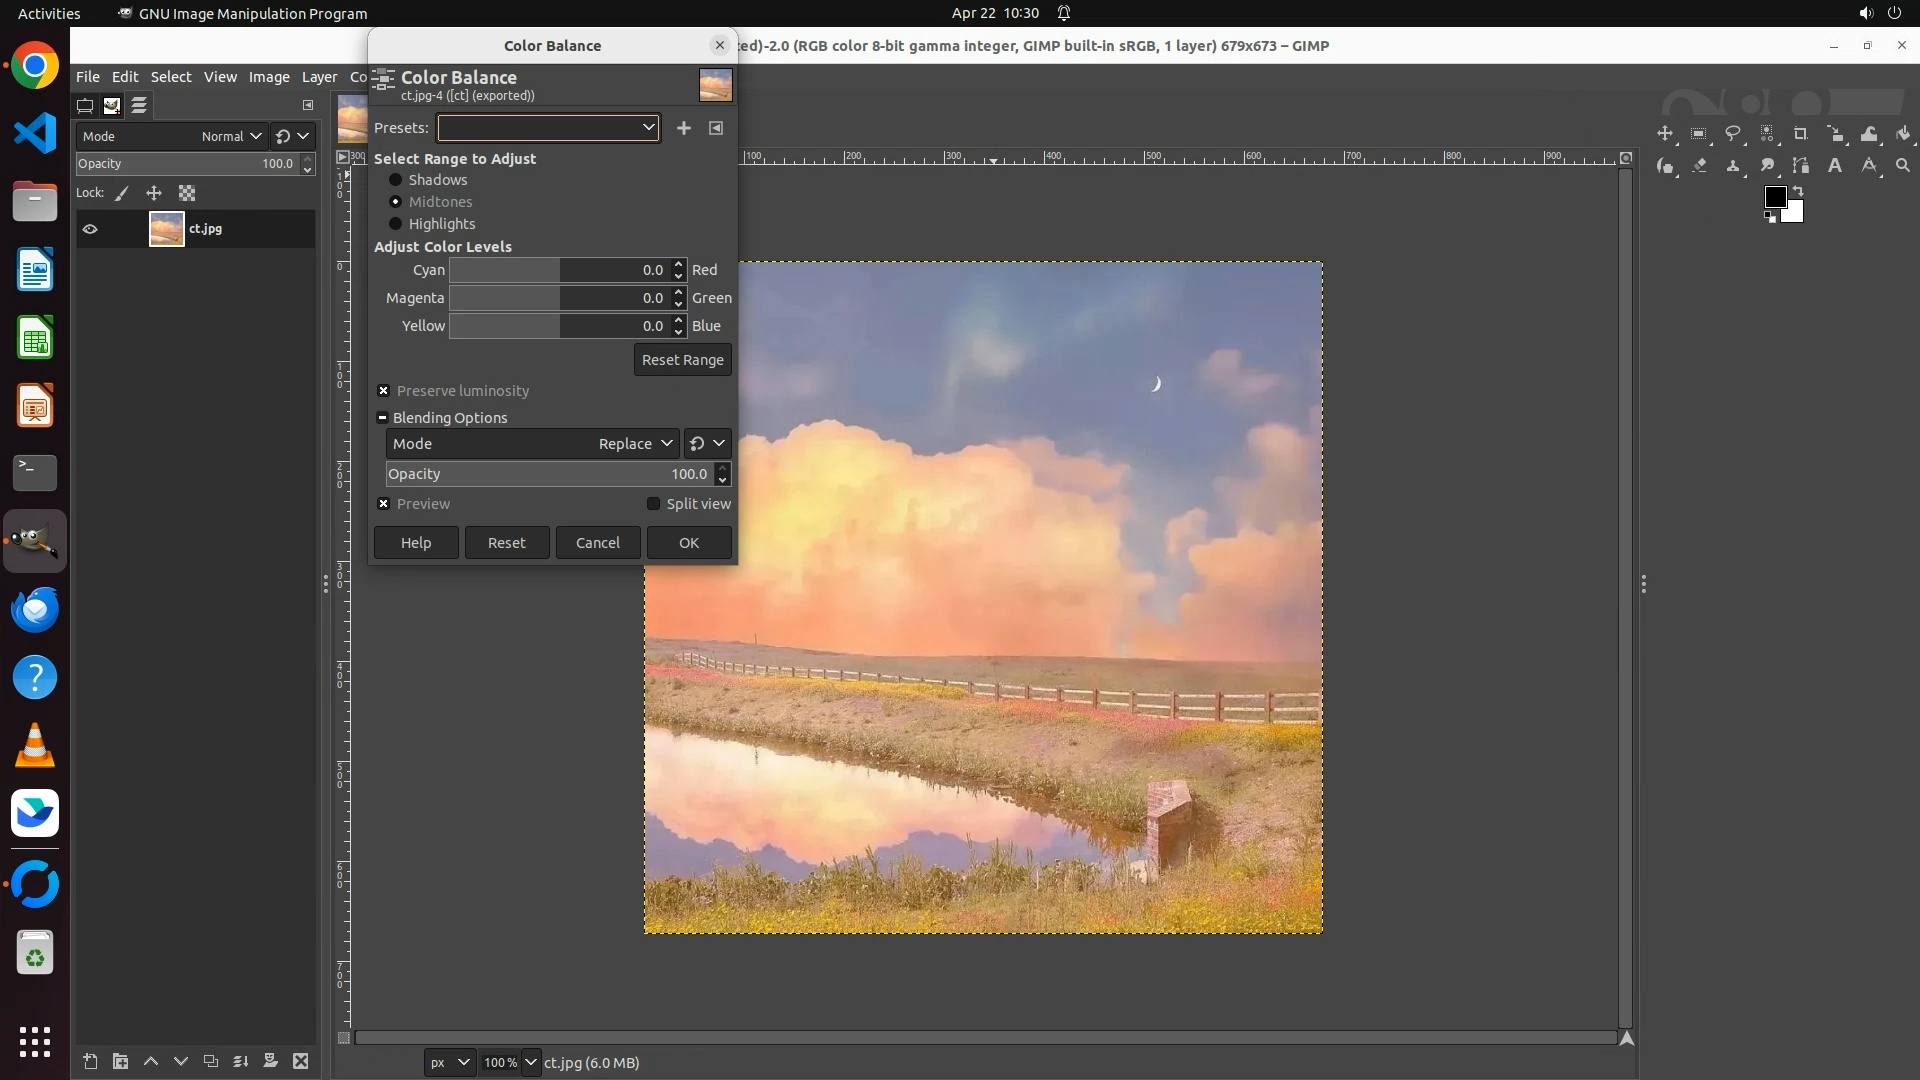Select the Eraser tool
Screen dimensions: 1920x1080
[1699, 166]
